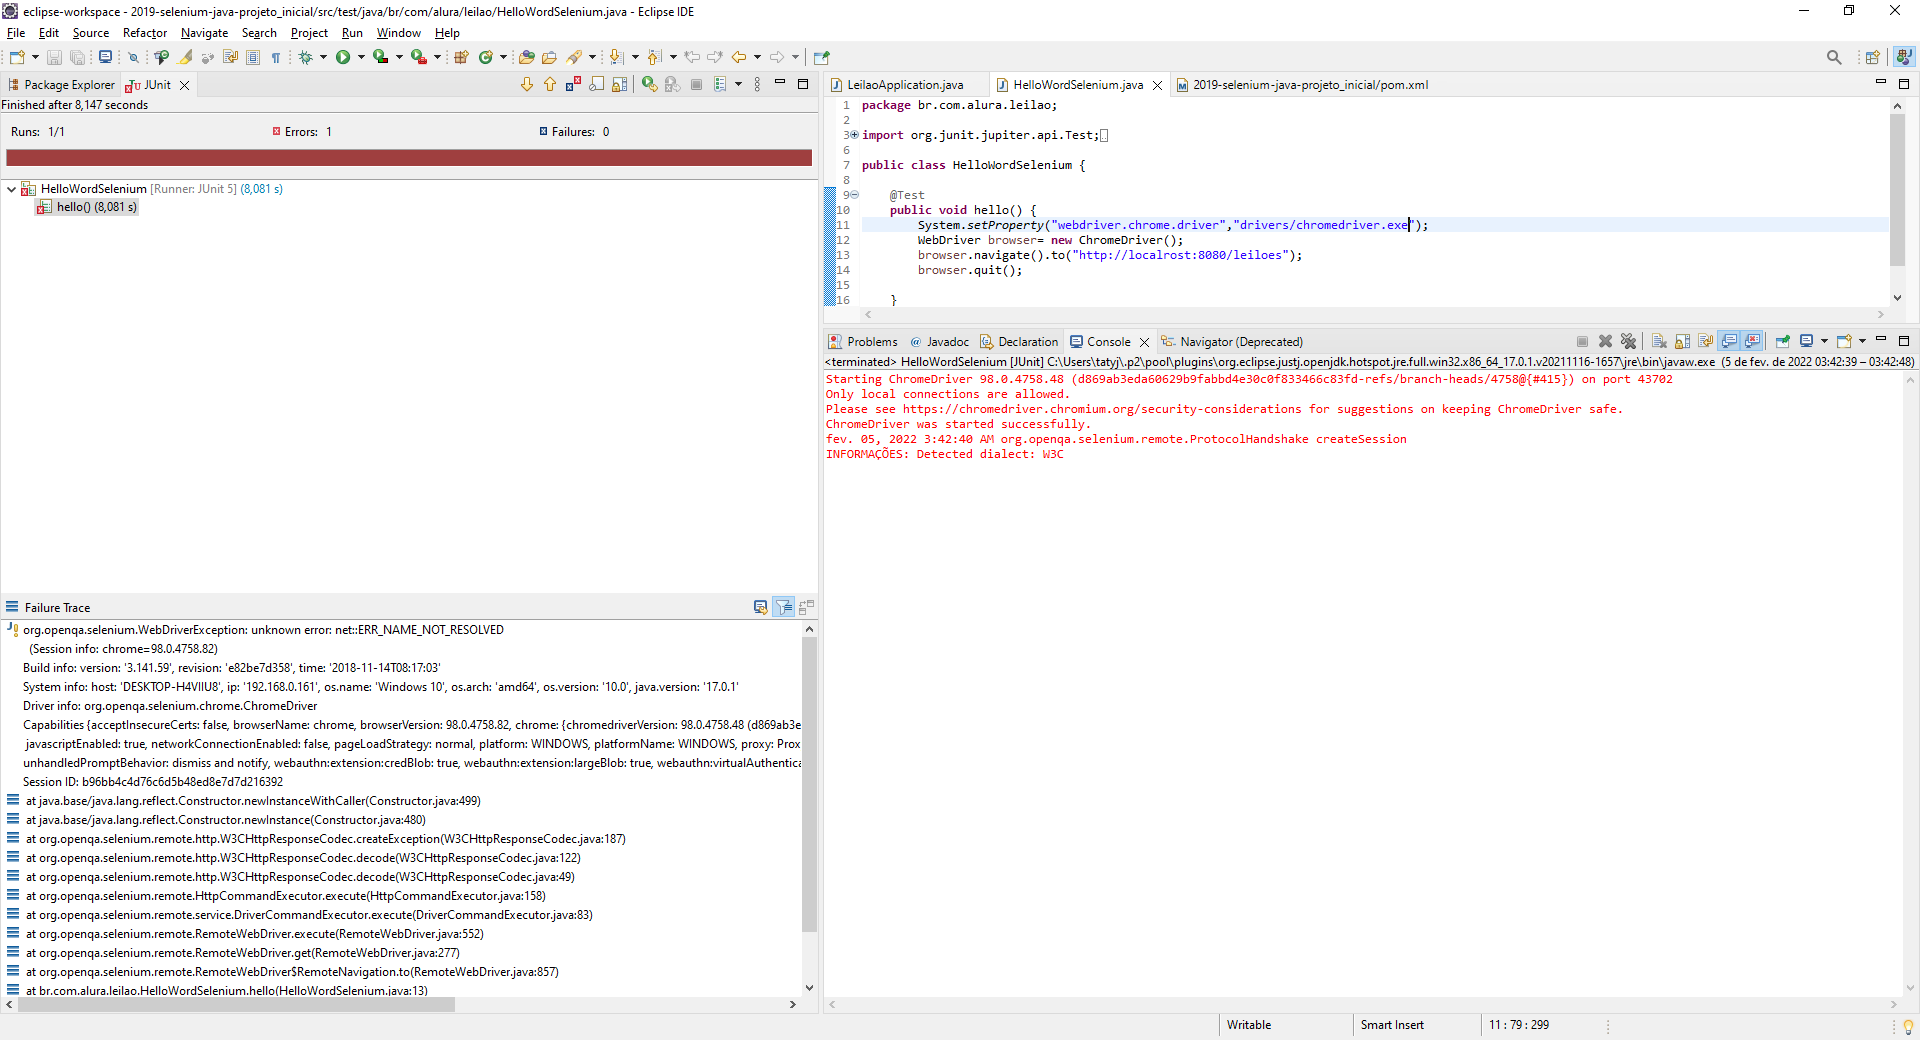Image resolution: width=1920 pixels, height=1040 pixels.
Task: Toggle Skip All Breakpoints icon
Action: pyautogui.click(x=133, y=57)
